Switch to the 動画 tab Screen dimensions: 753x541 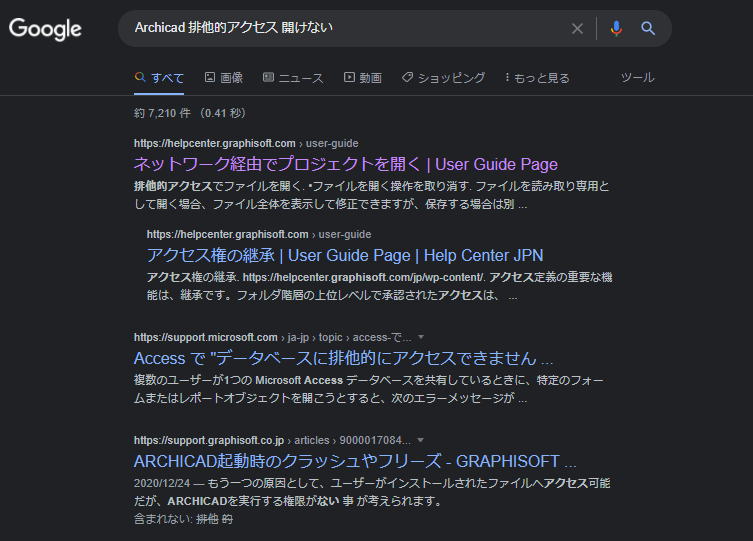tap(363, 78)
